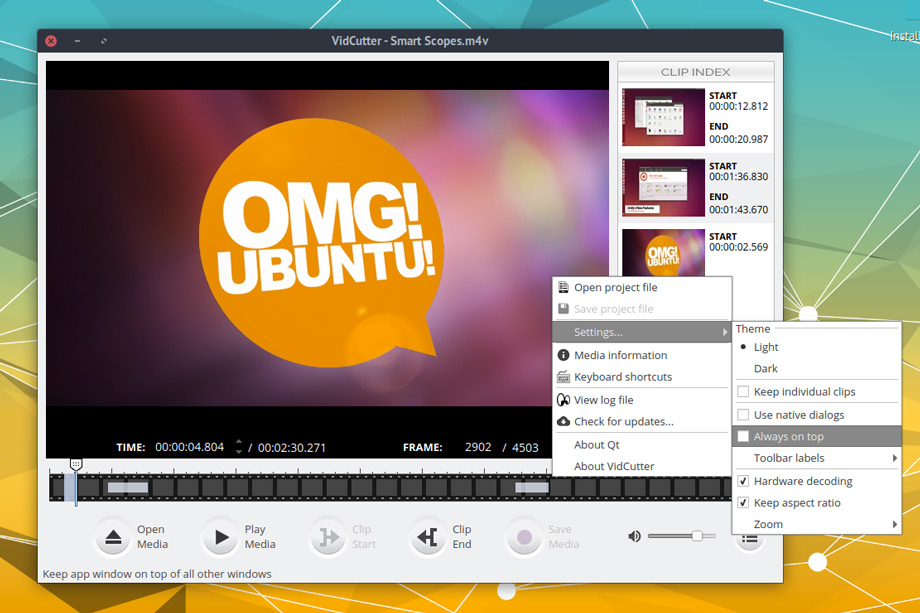Choose Open project file from the menu
This screenshot has width=920, height=613.
[613, 287]
